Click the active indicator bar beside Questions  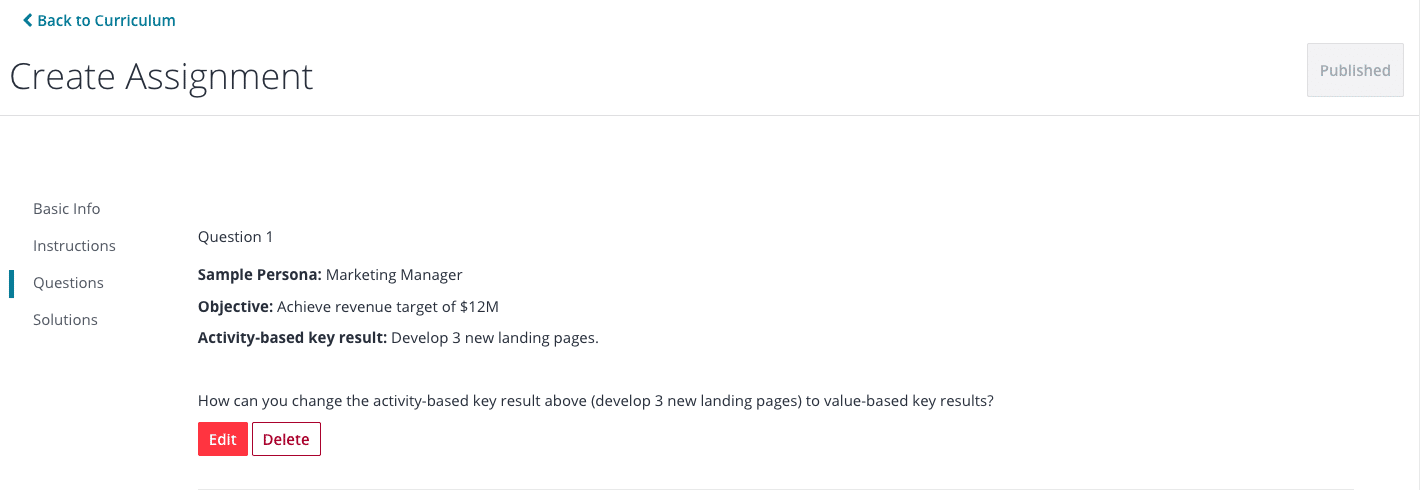12,283
